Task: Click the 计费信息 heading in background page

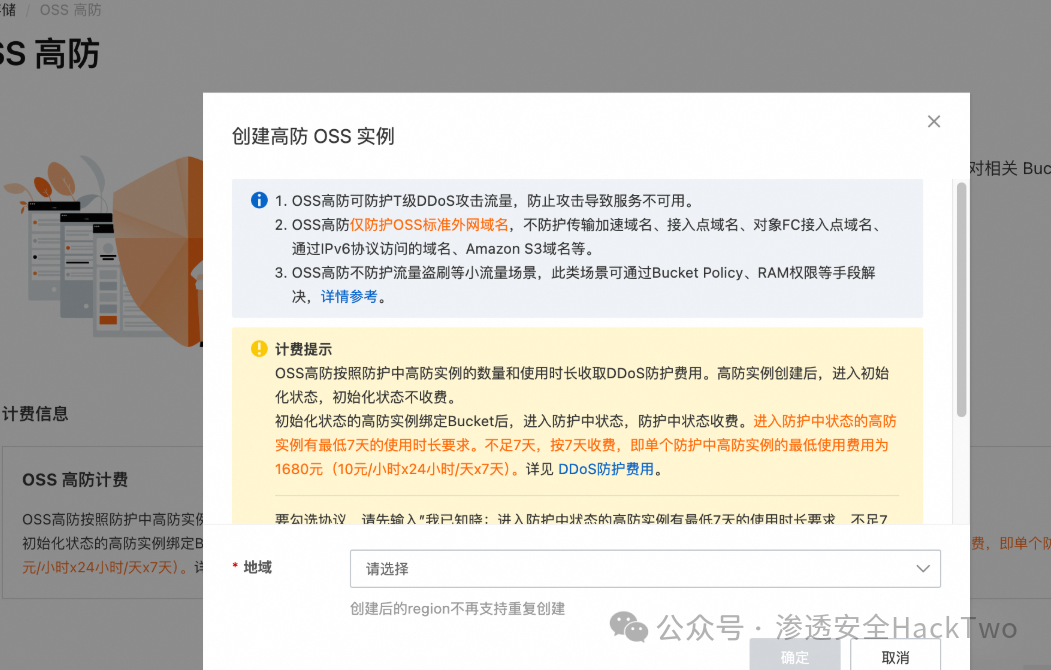Action: tap(35, 413)
